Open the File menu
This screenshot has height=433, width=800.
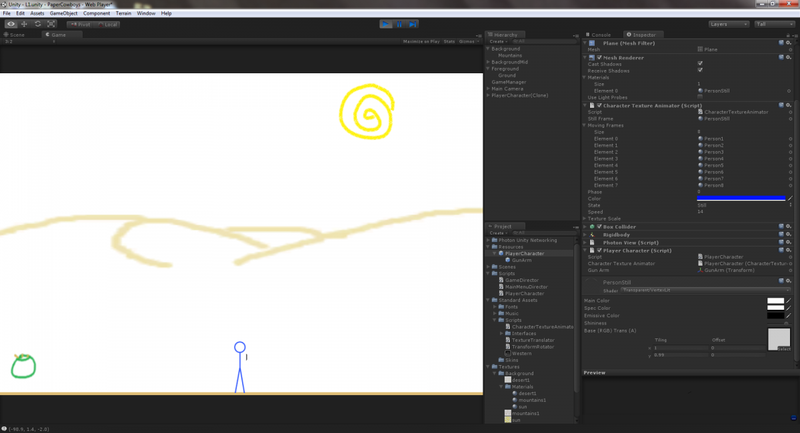pyautogui.click(x=7, y=13)
